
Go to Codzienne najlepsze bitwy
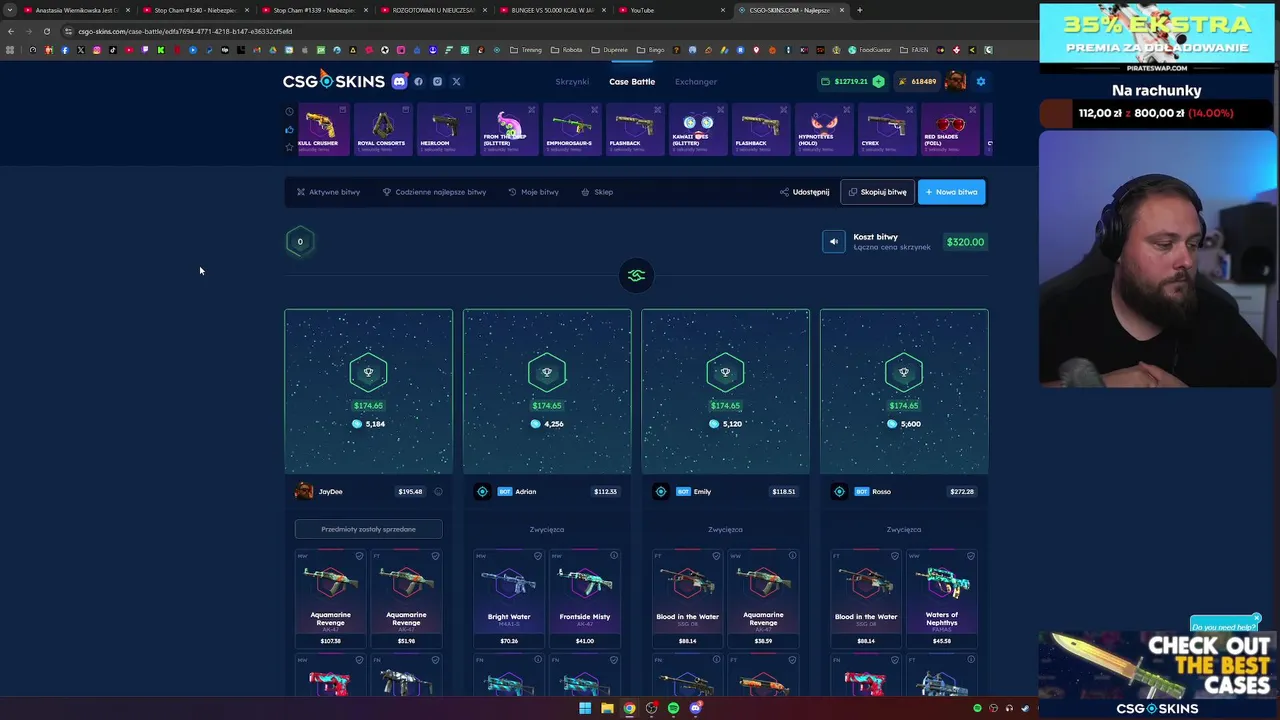click(x=434, y=192)
